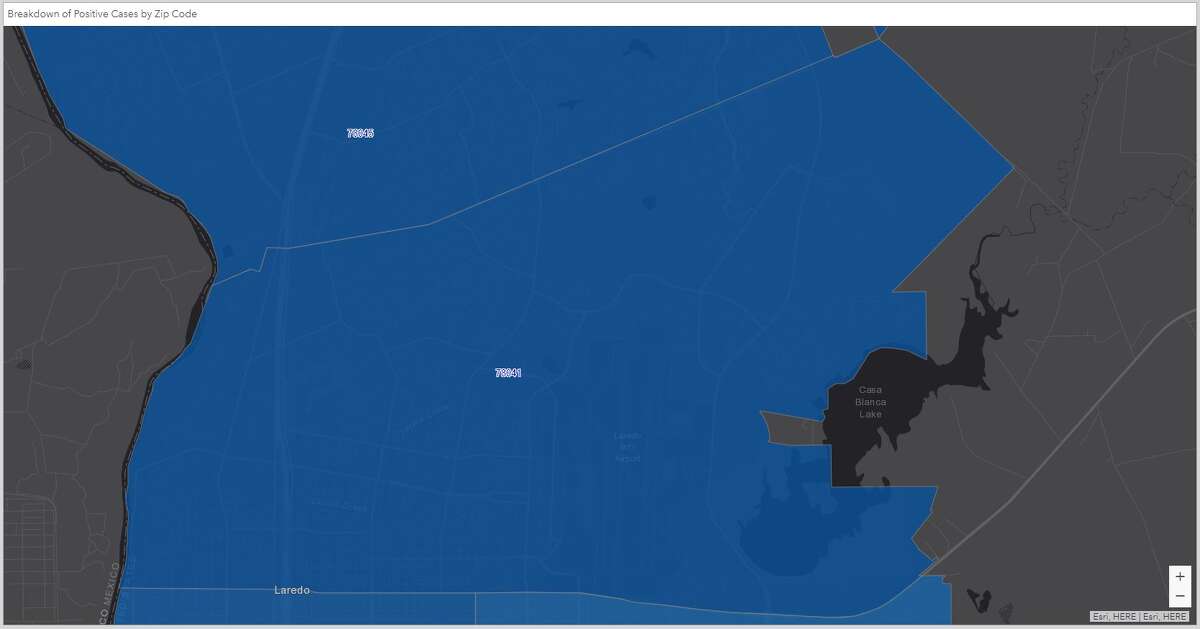Select the 78041 zip code label
This screenshot has width=1200, height=629.
tap(508, 372)
